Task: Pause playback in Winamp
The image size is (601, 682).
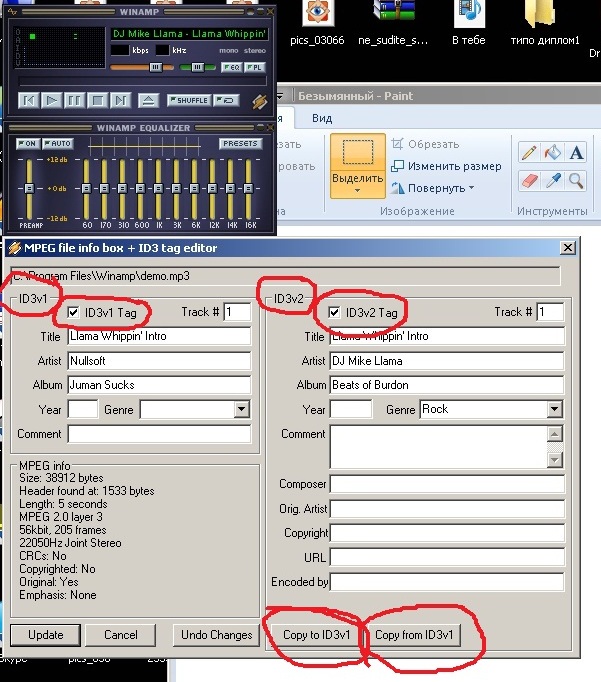Action: pos(74,101)
